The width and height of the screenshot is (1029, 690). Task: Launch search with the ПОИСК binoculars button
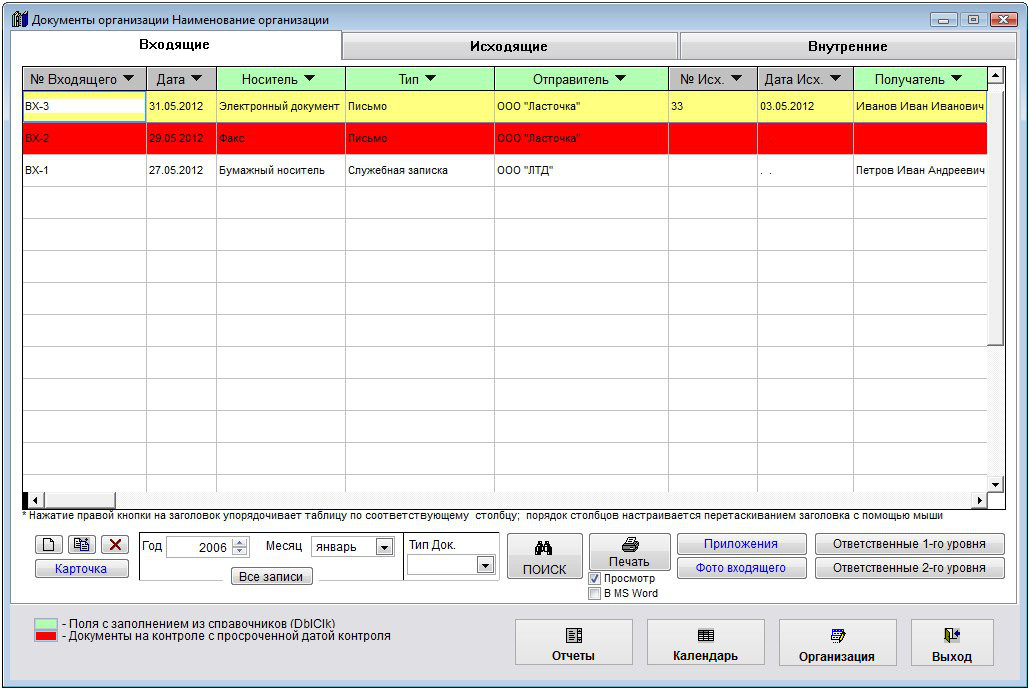pos(545,556)
